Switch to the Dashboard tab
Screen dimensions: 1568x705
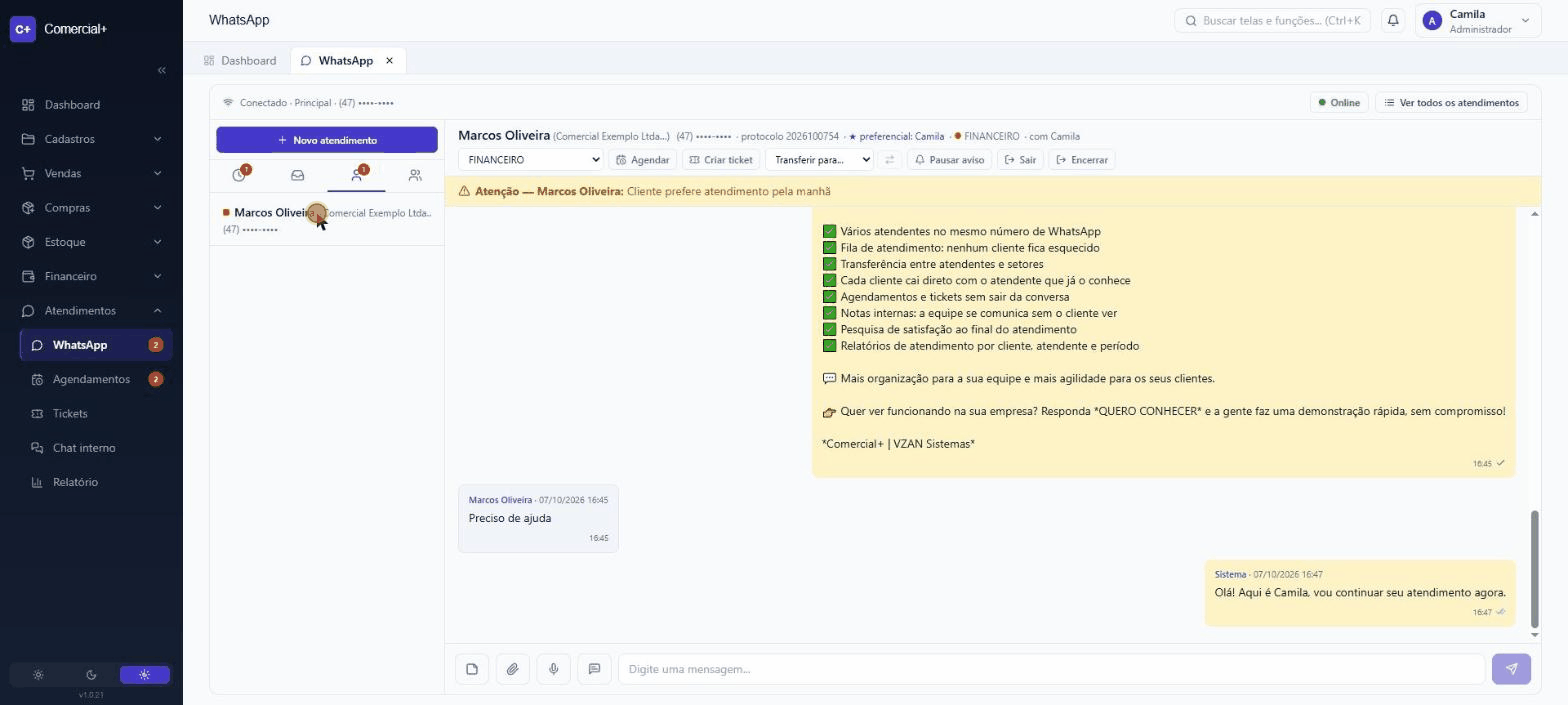click(240, 61)
